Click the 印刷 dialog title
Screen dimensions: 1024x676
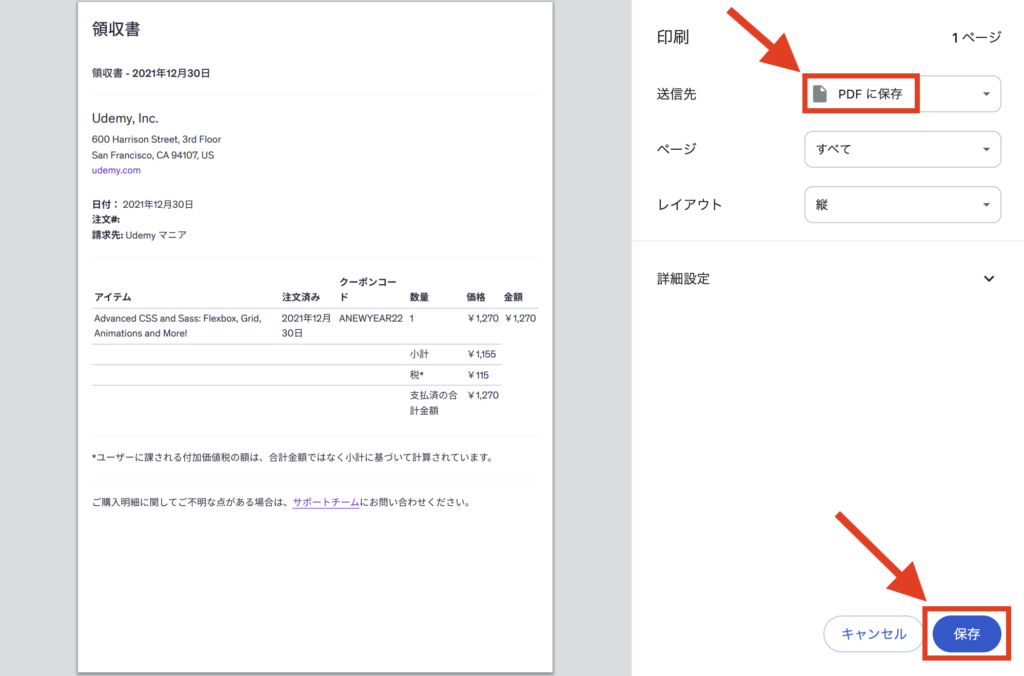pos(672,38)
